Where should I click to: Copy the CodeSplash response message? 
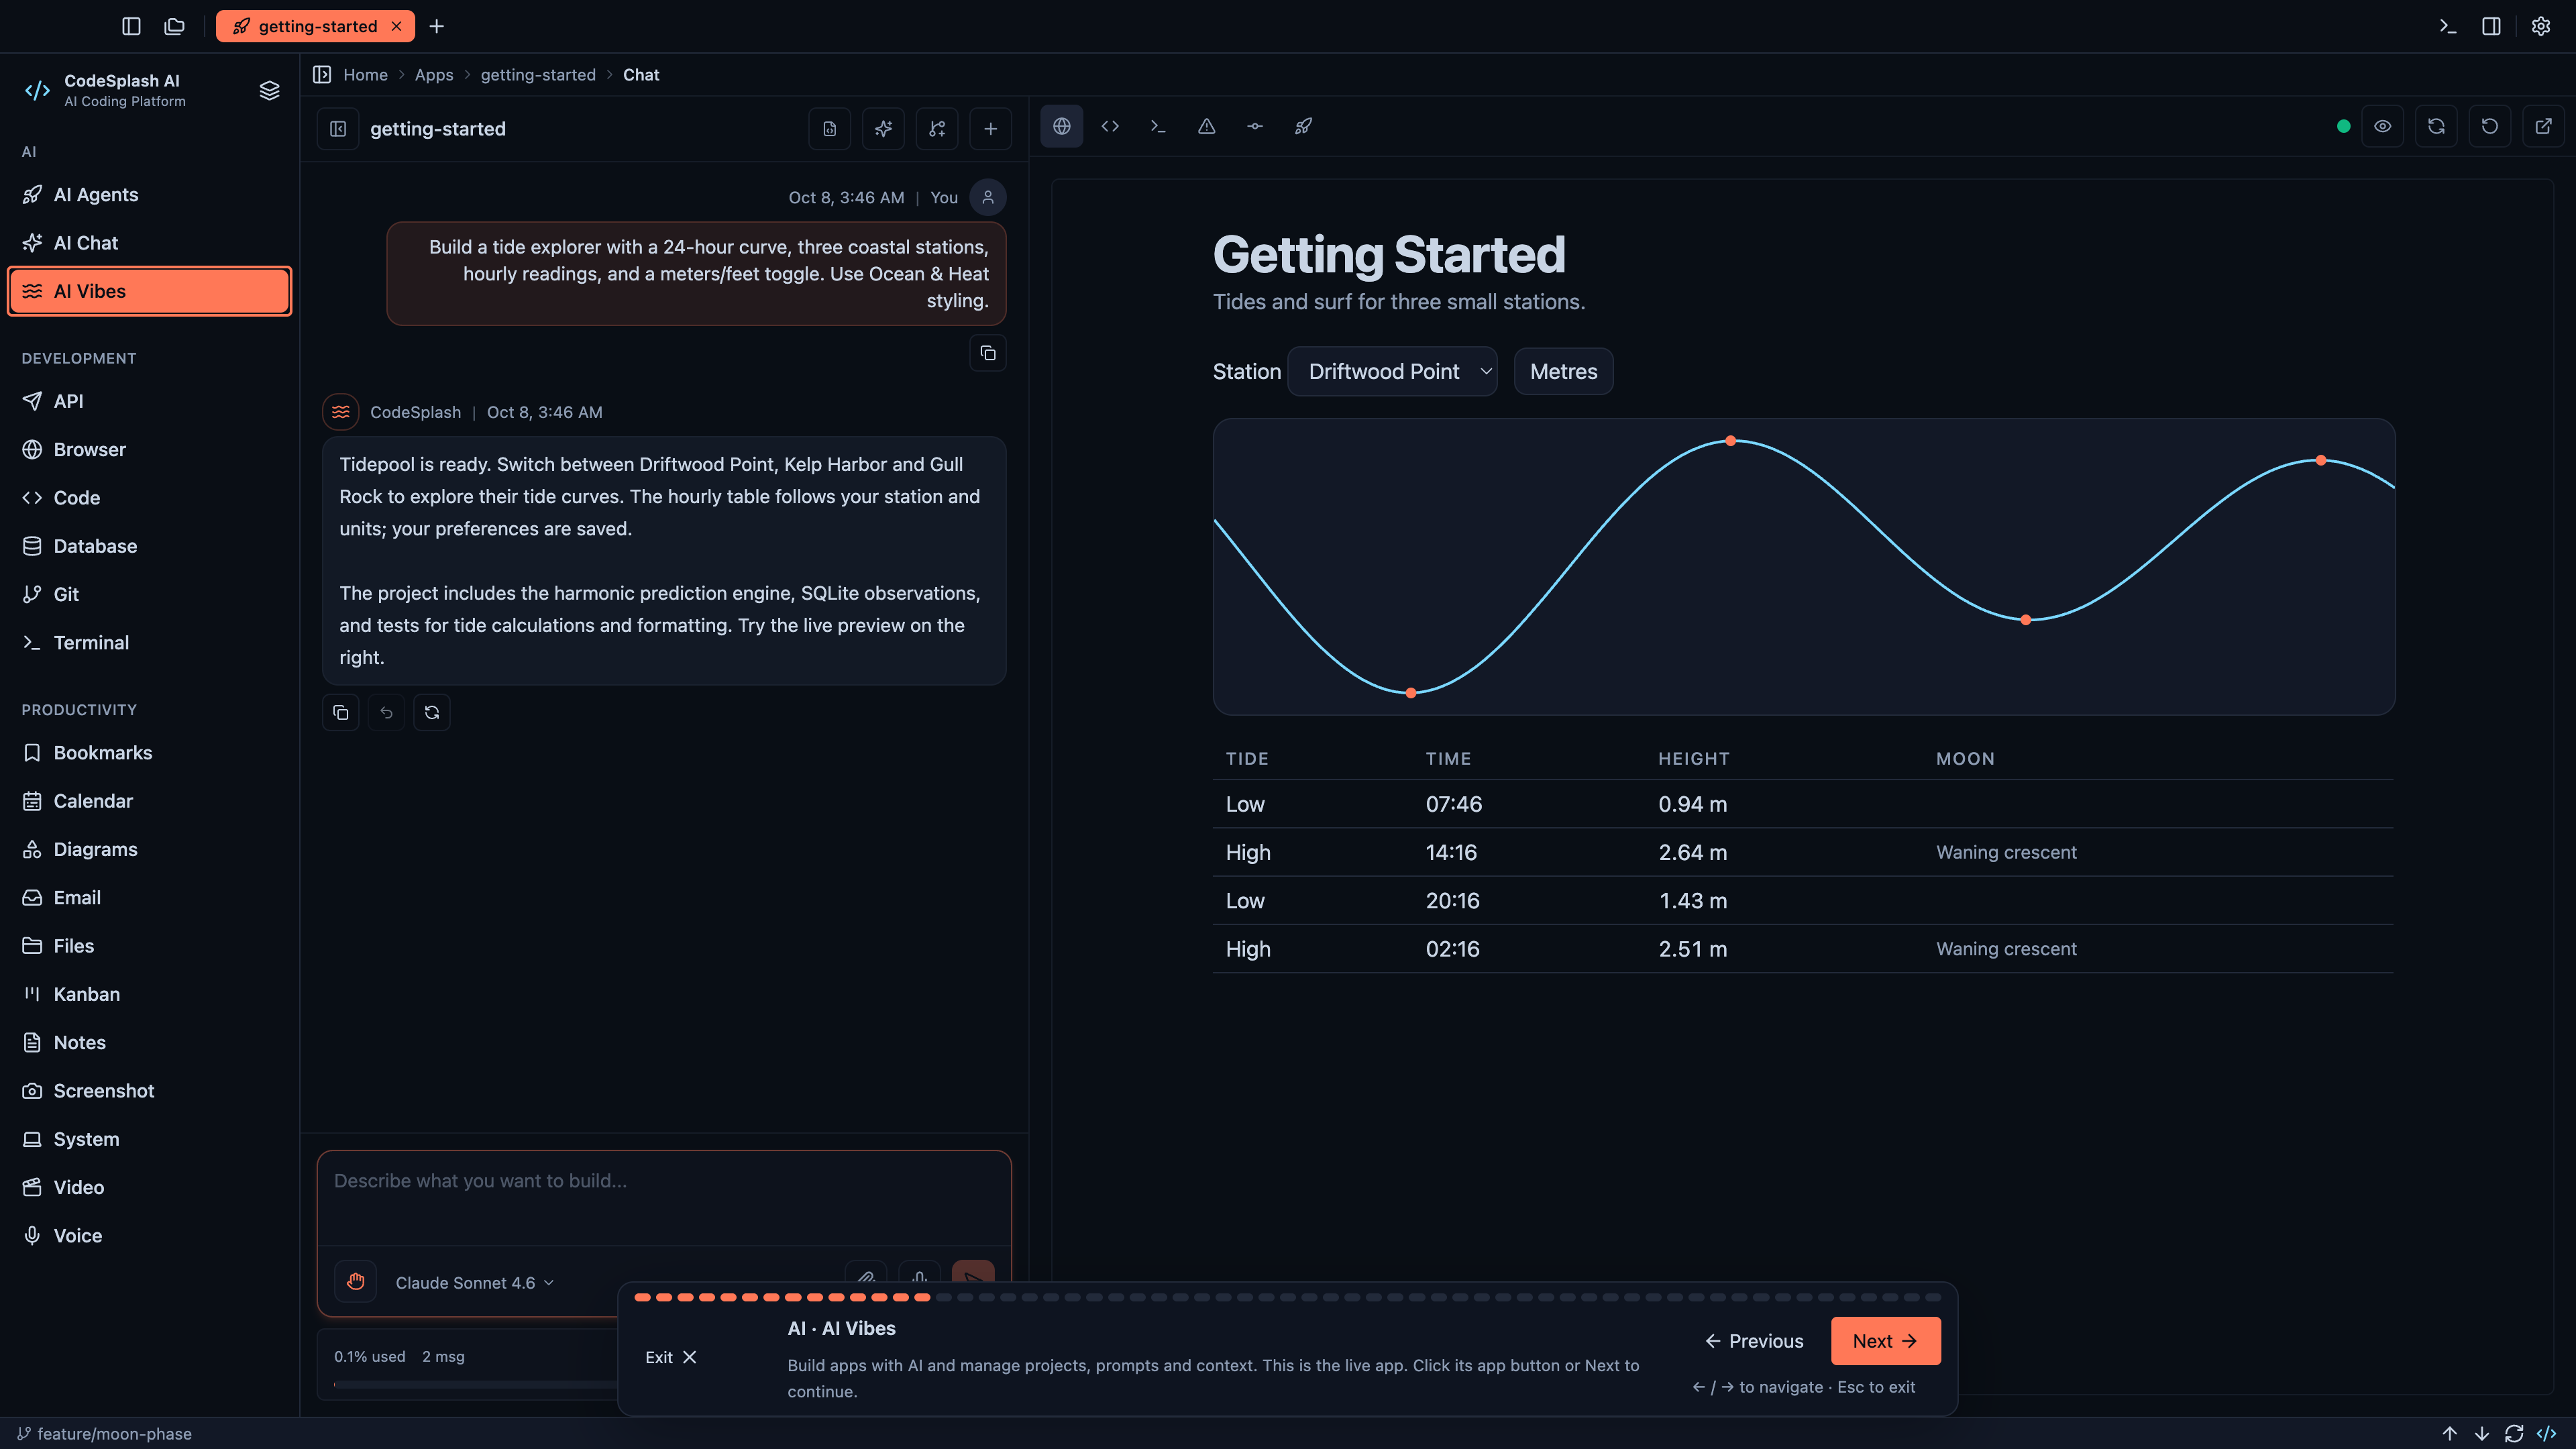point(341,712)
